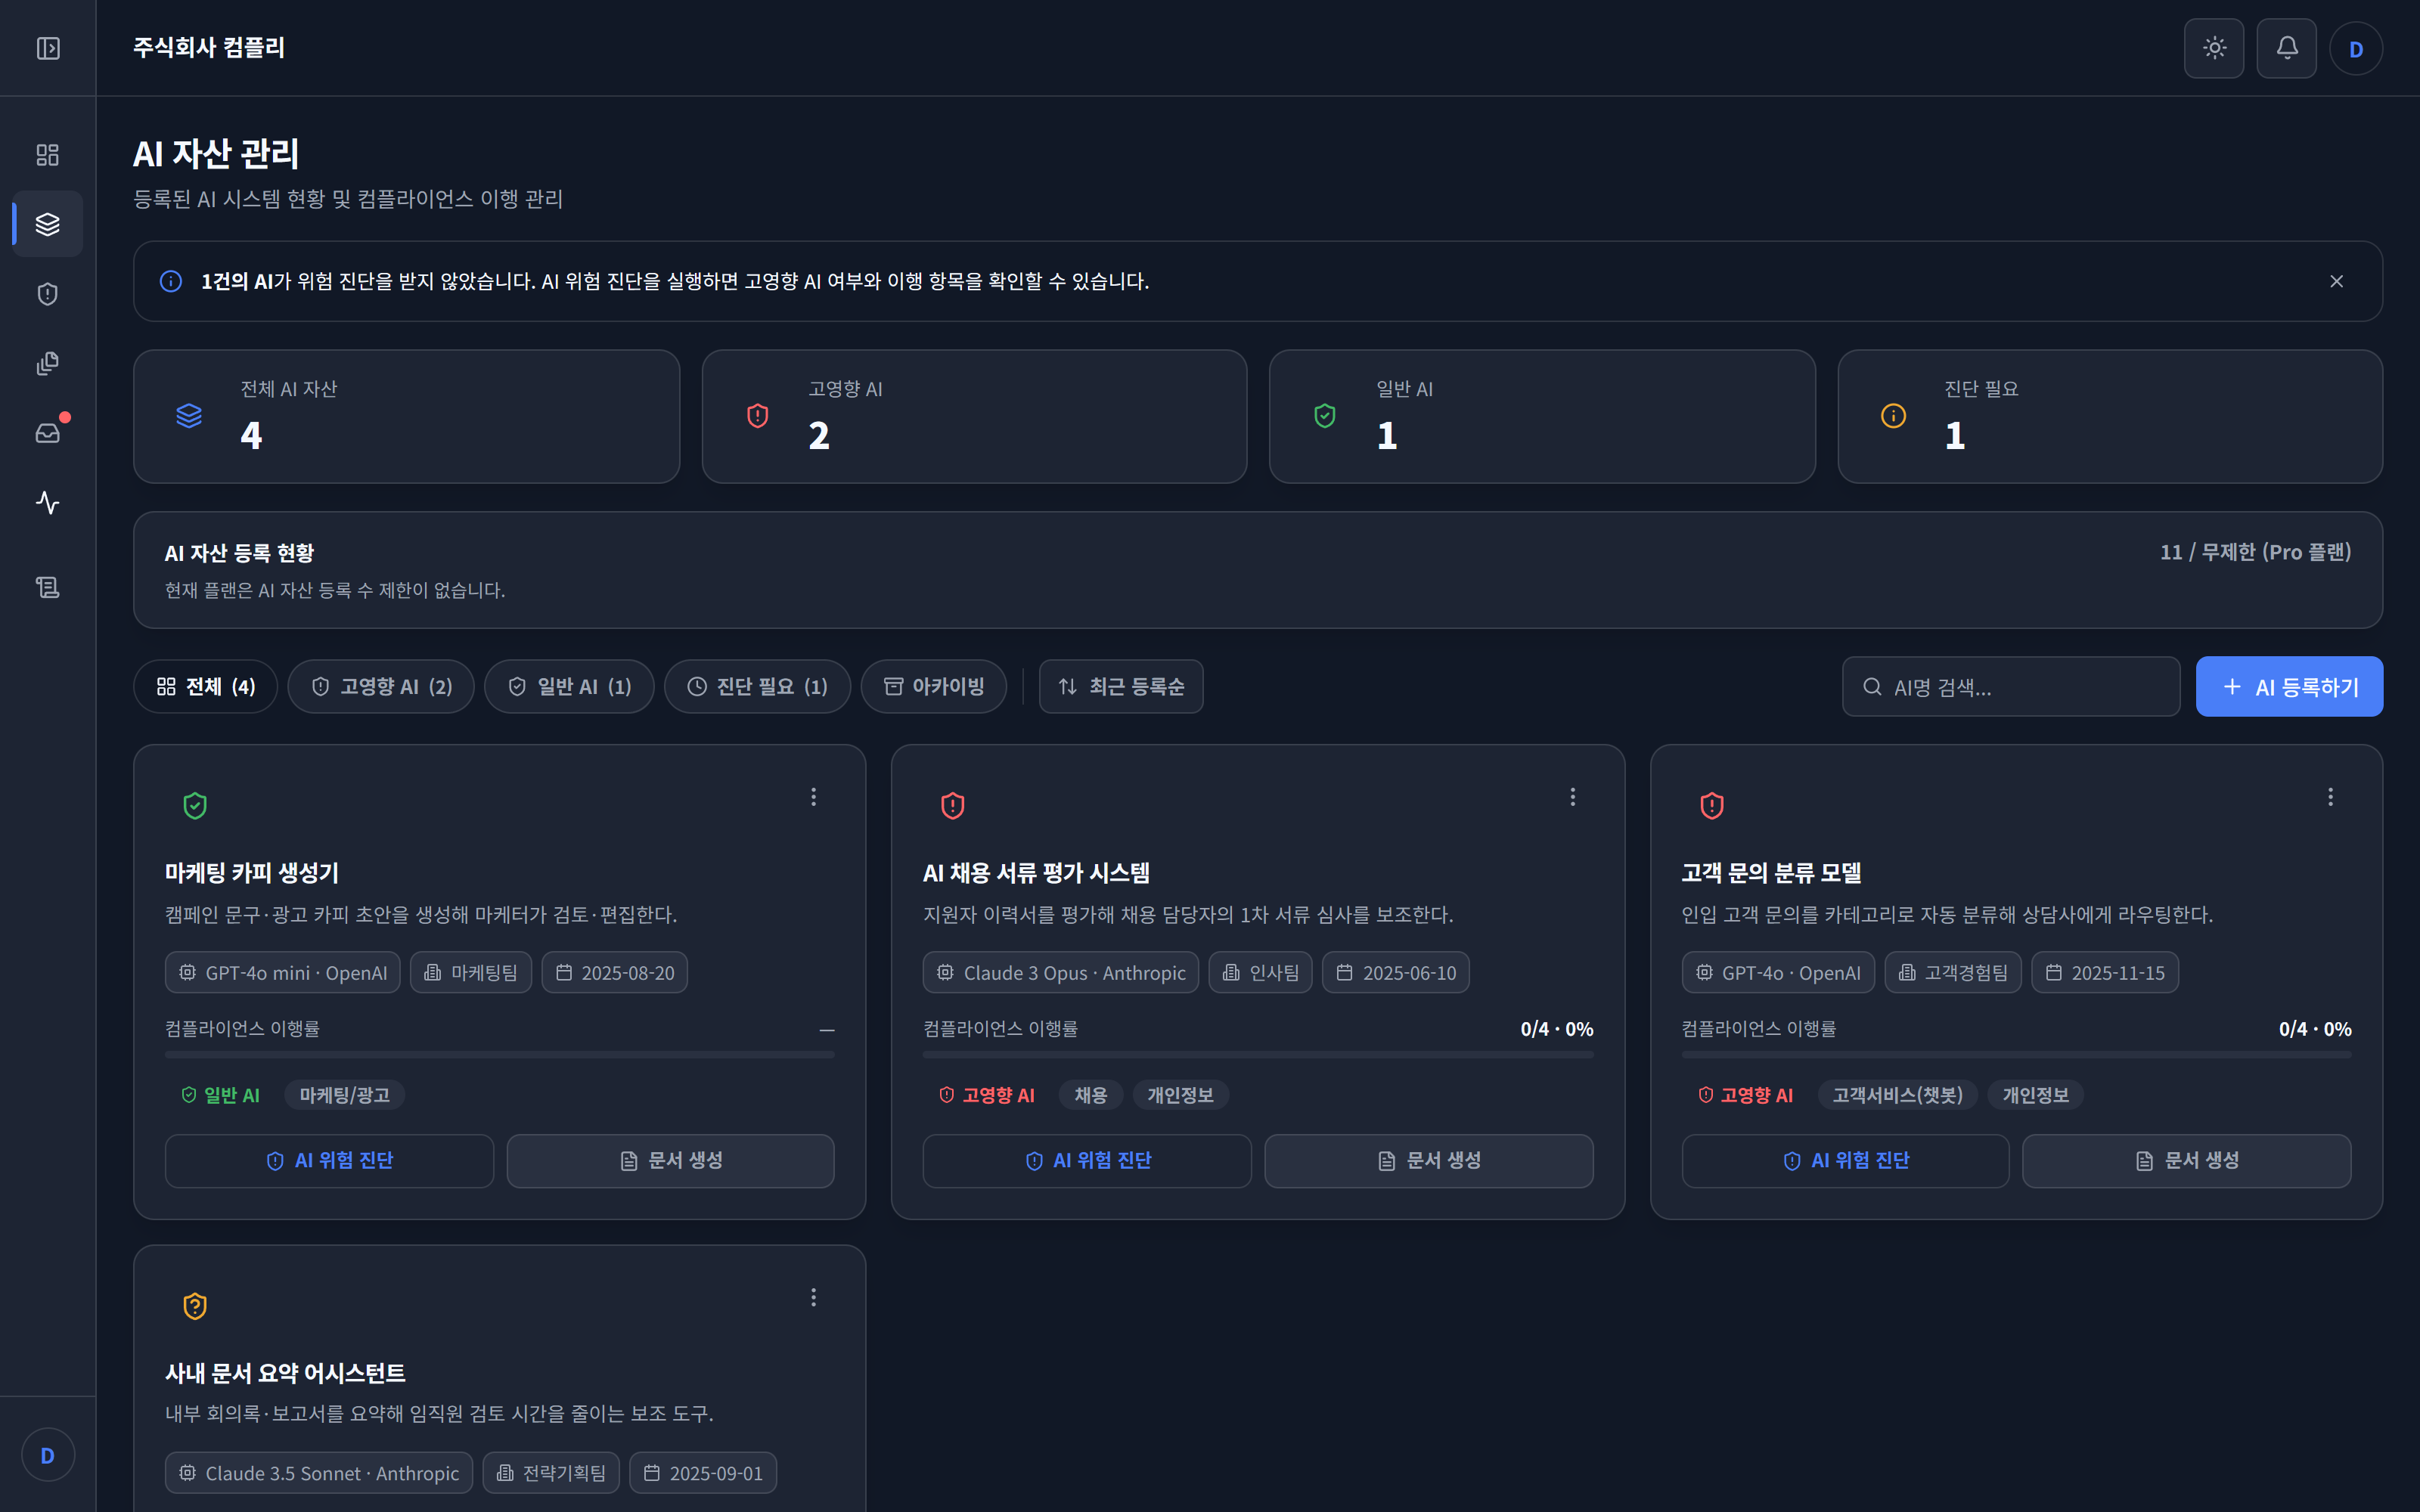Click red shield icon on AI 채용 서류 평가 card
This screenshot has height=1512, width=2420.
(x=953, y=805)
